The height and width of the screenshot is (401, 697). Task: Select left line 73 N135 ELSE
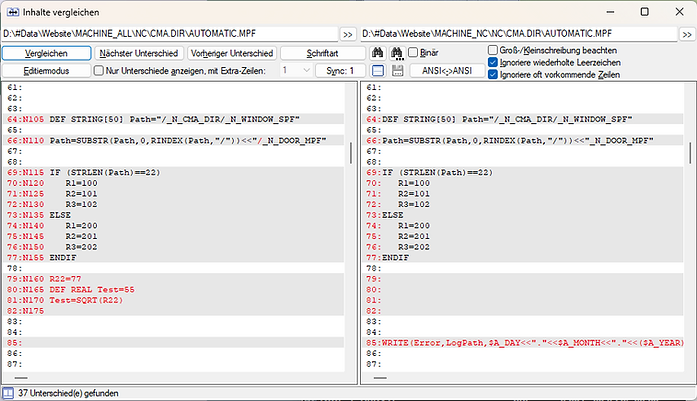point(173,215)
